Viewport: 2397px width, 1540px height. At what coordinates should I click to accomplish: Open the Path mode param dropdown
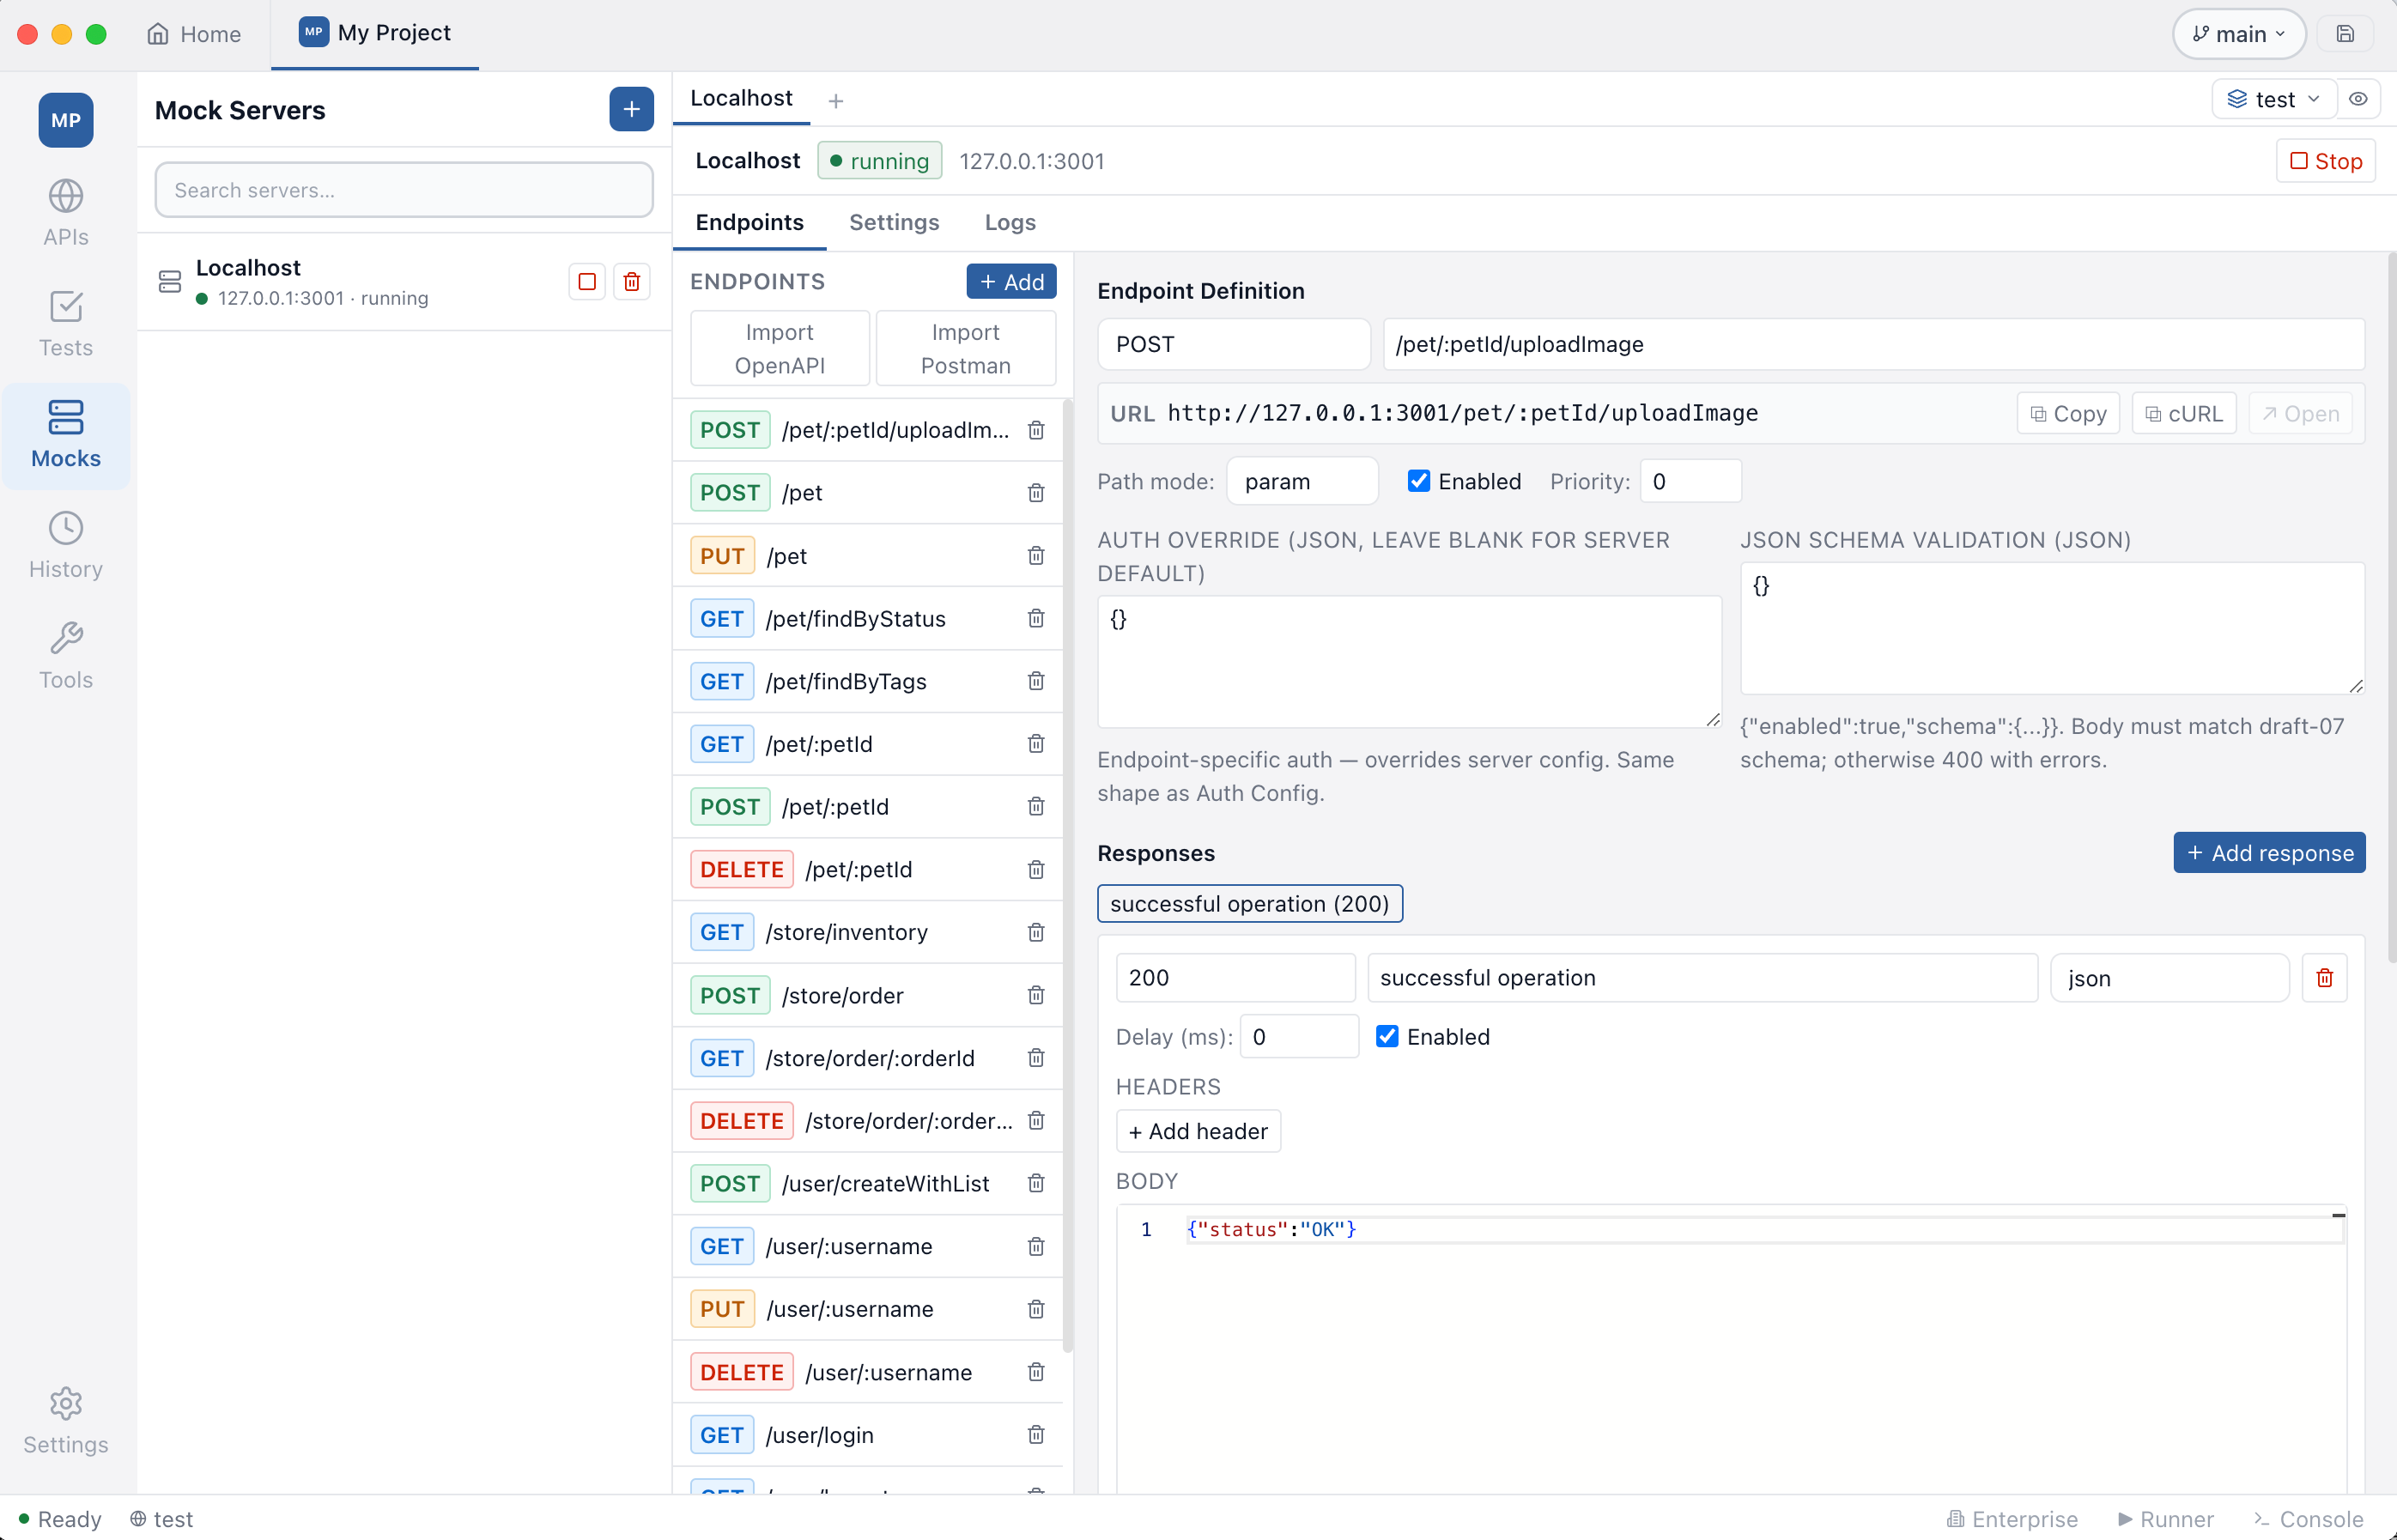coord(1302,481)
